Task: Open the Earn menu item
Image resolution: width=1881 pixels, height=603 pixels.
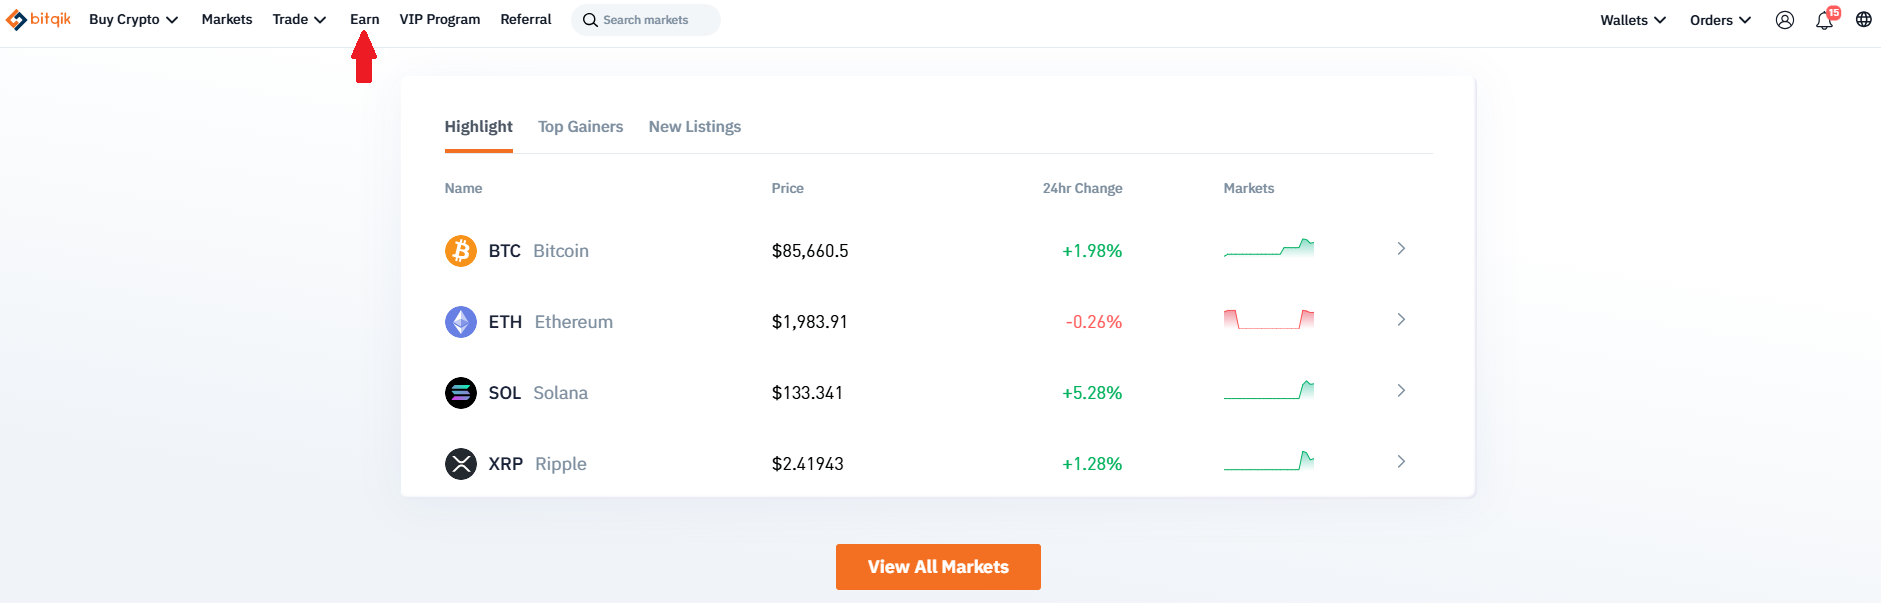Action: (x=364, y=20)
